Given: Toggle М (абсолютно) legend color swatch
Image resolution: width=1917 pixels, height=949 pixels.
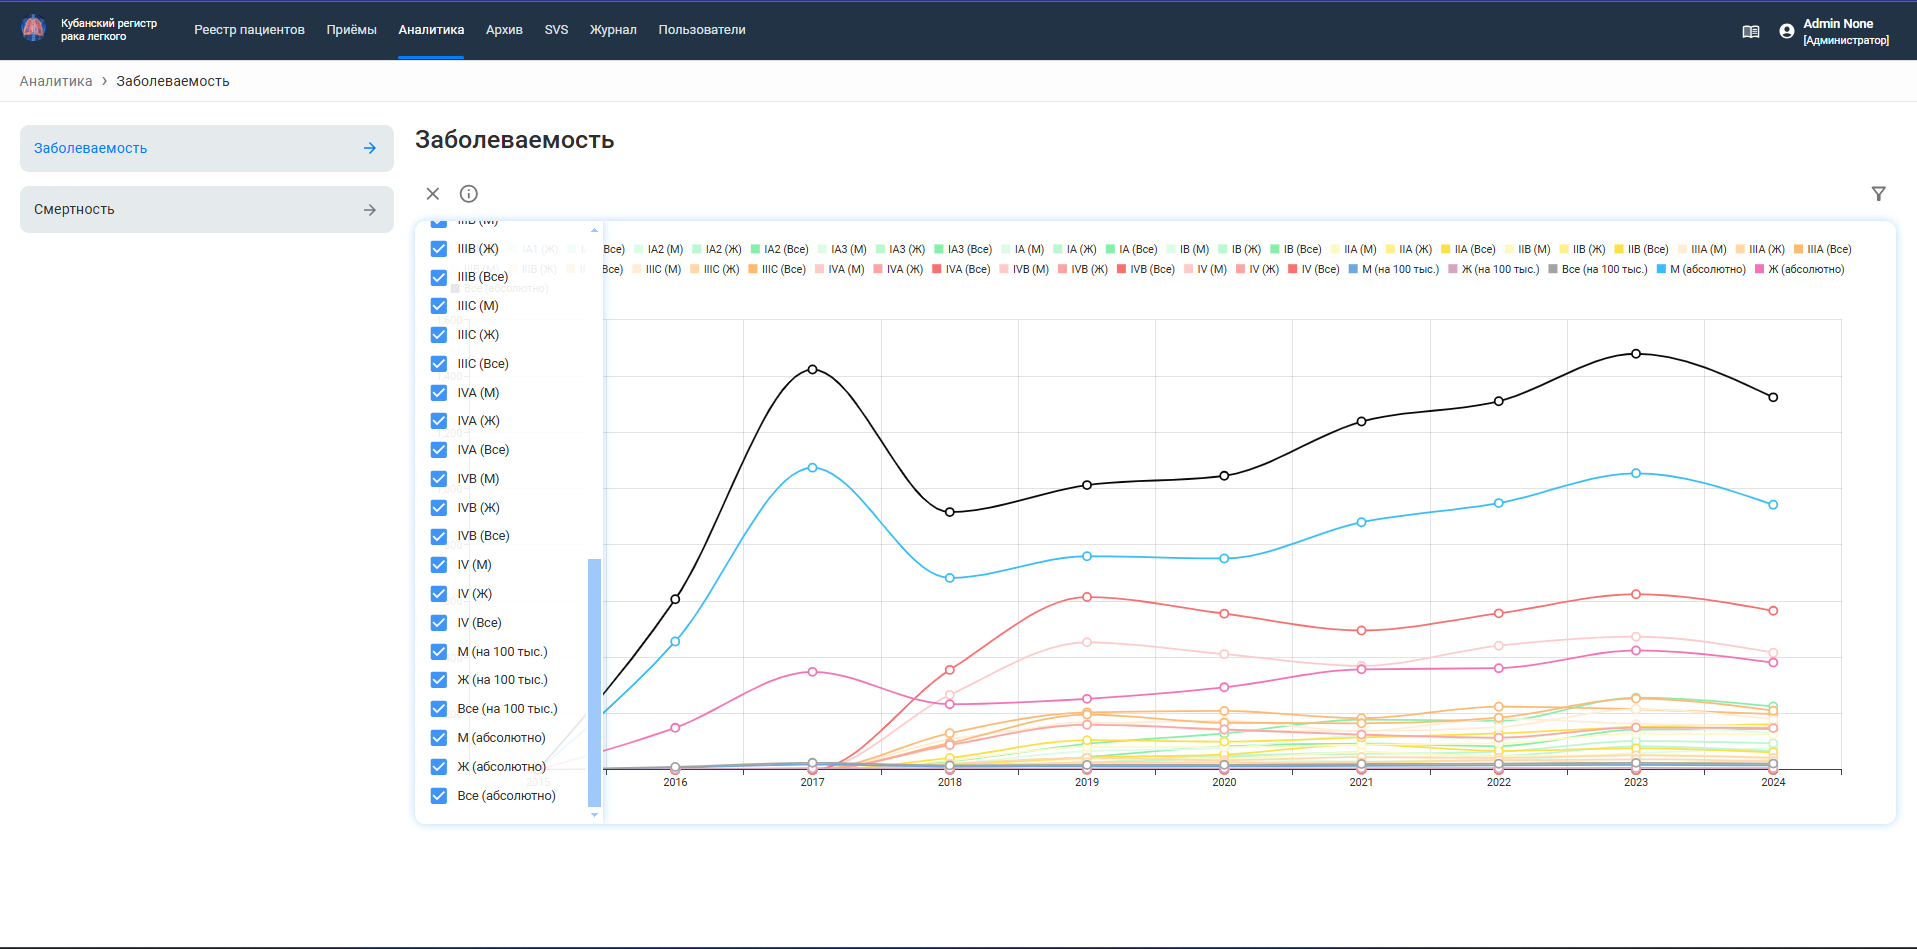Looking at the screenshot, I should click(1661, 269).
